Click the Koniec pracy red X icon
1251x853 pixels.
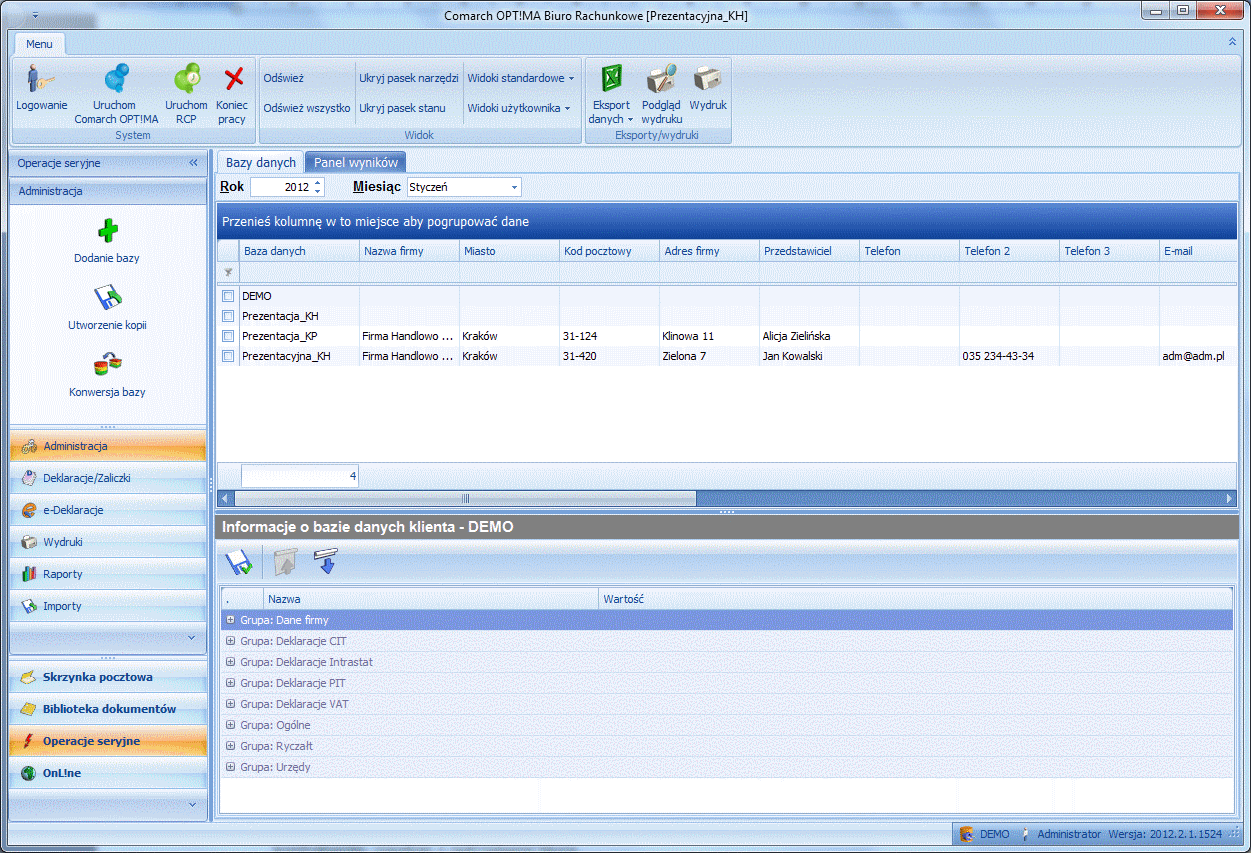(233, 80)
